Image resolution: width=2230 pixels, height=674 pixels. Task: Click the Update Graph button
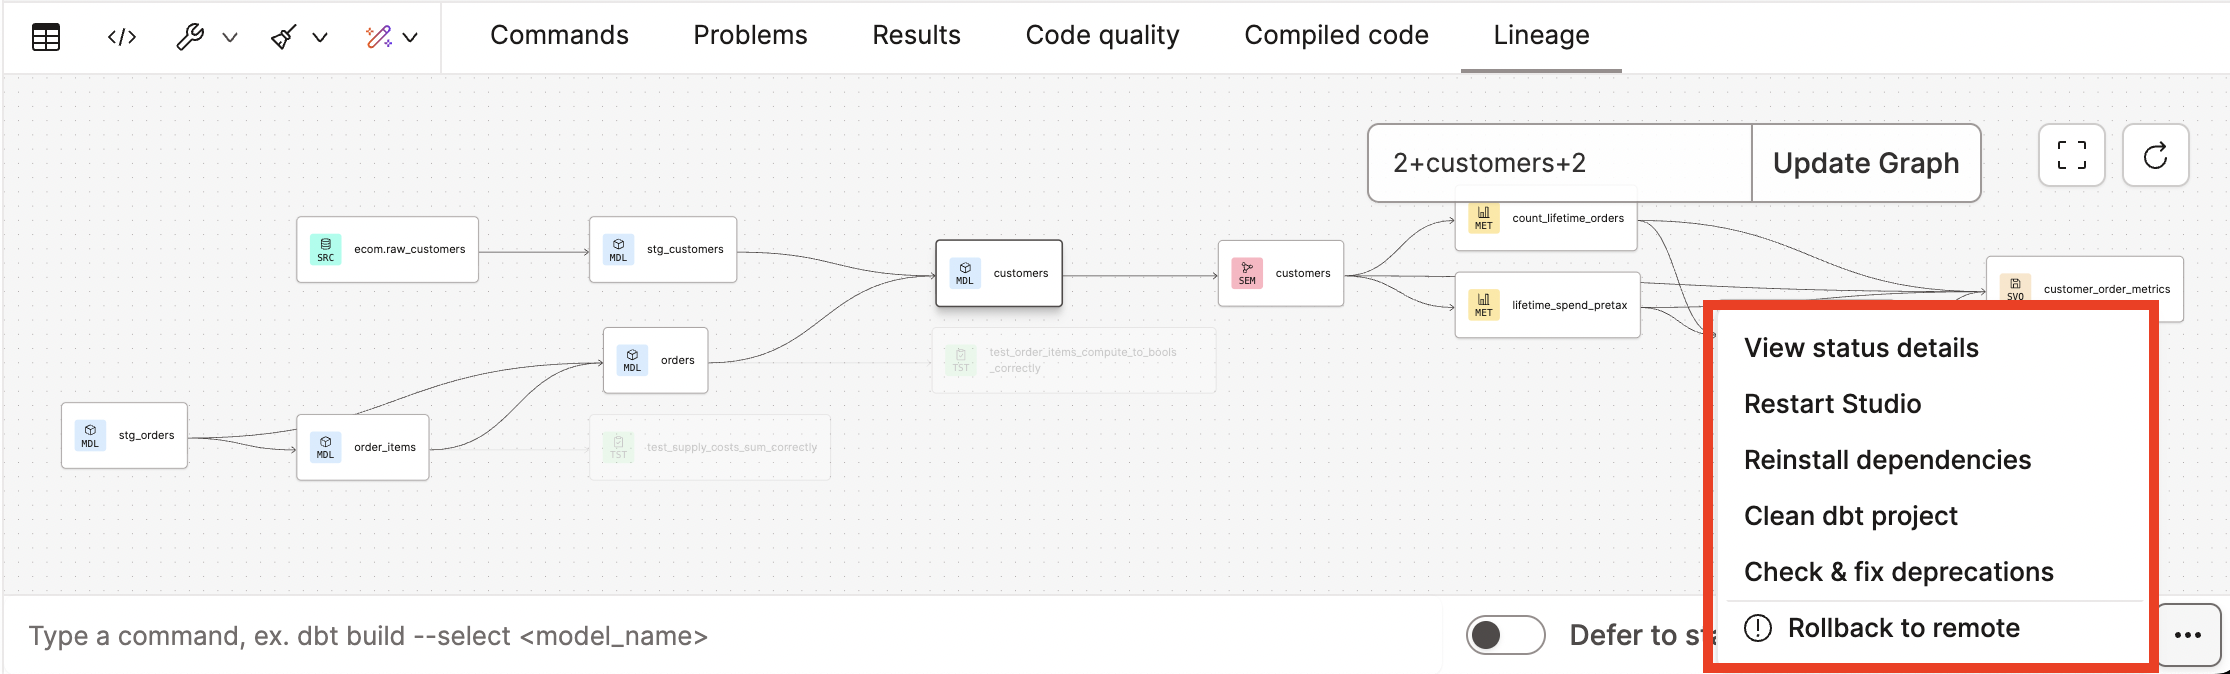tap(1865, 162)
